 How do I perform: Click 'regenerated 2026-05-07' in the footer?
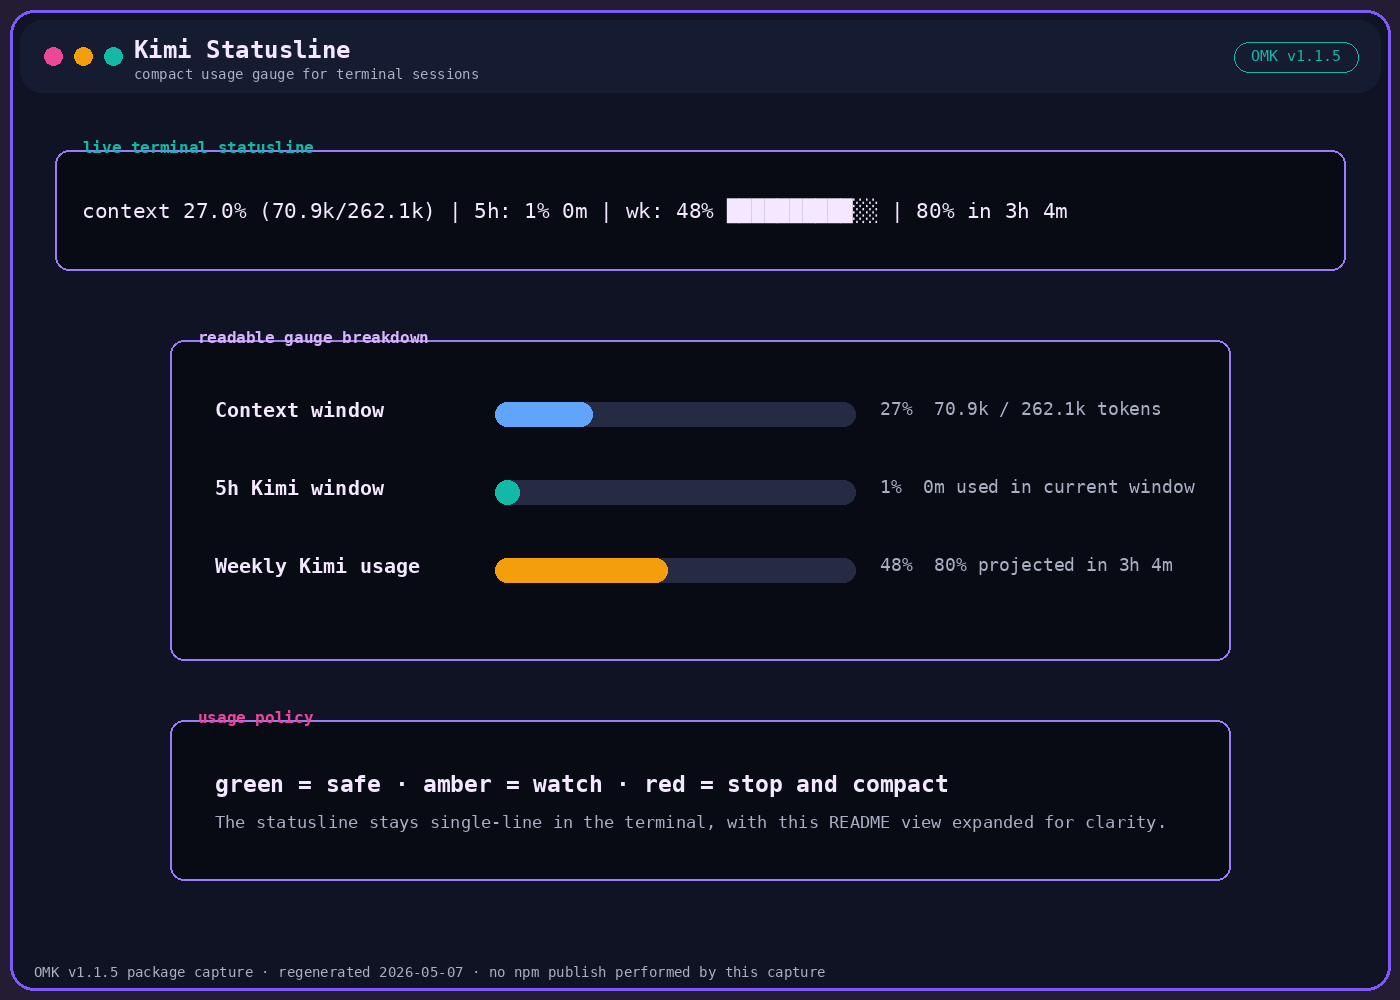(x=371, y=972)
